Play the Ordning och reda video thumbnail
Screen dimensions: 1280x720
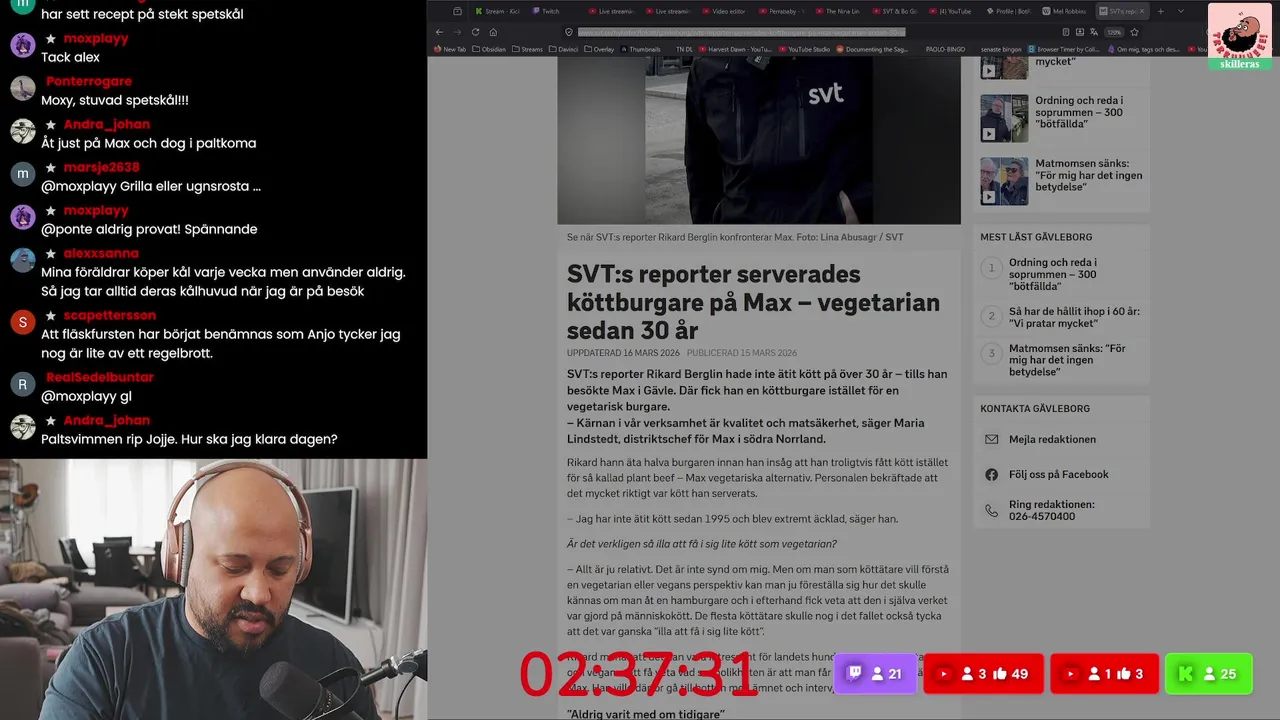click(x=1004, y=118)
